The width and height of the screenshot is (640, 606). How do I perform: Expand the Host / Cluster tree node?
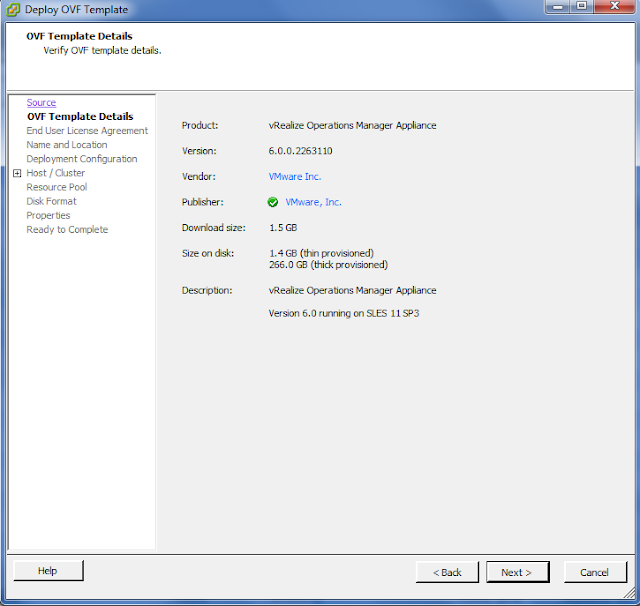pos(17,173)
